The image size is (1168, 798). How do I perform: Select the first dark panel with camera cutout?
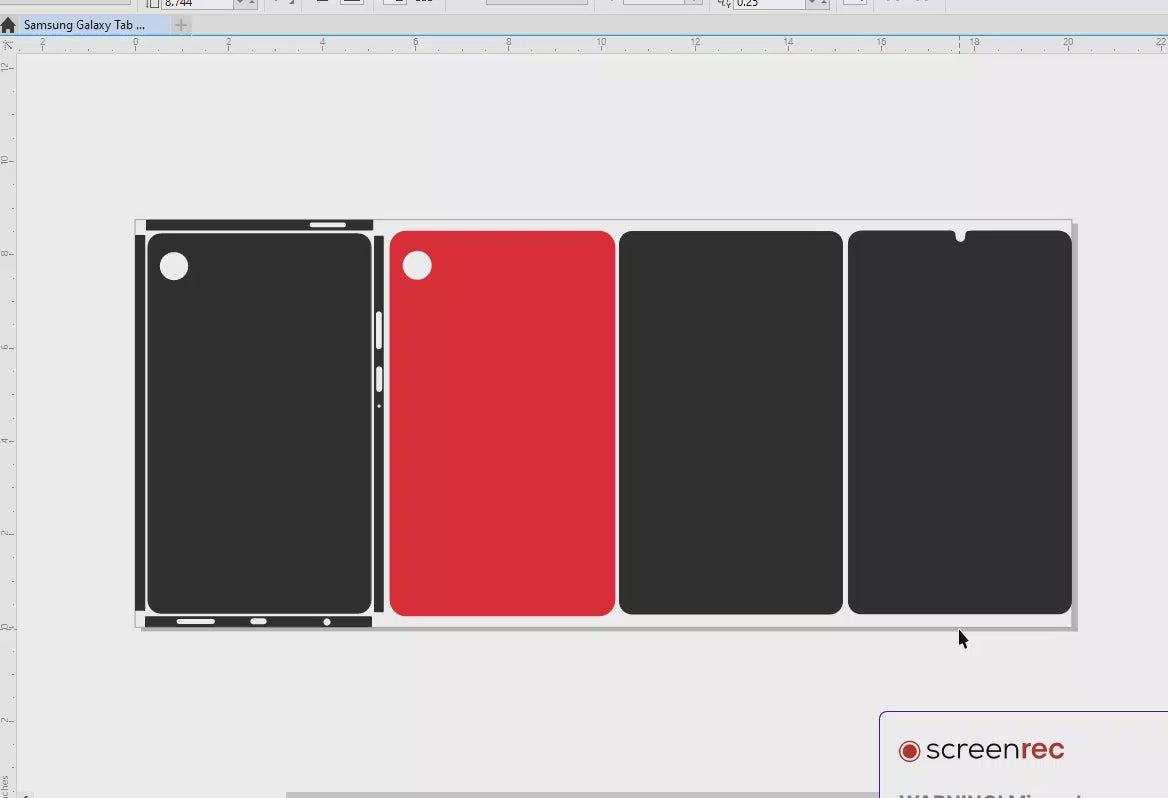pyautogui.click(x=259, y=440)
